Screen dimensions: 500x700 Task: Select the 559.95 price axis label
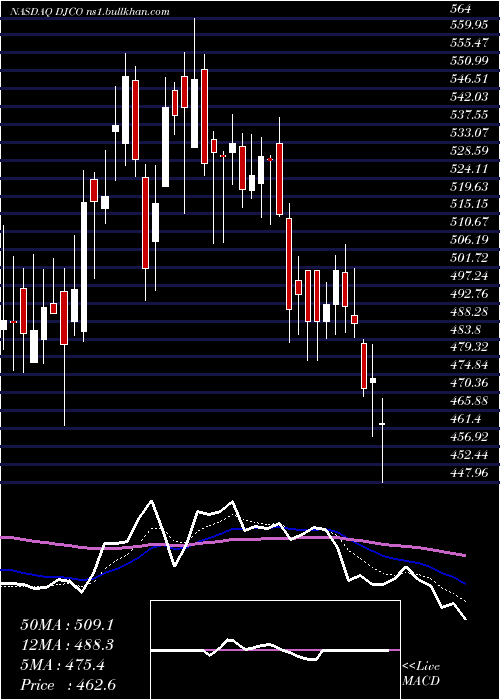[469, 25]
